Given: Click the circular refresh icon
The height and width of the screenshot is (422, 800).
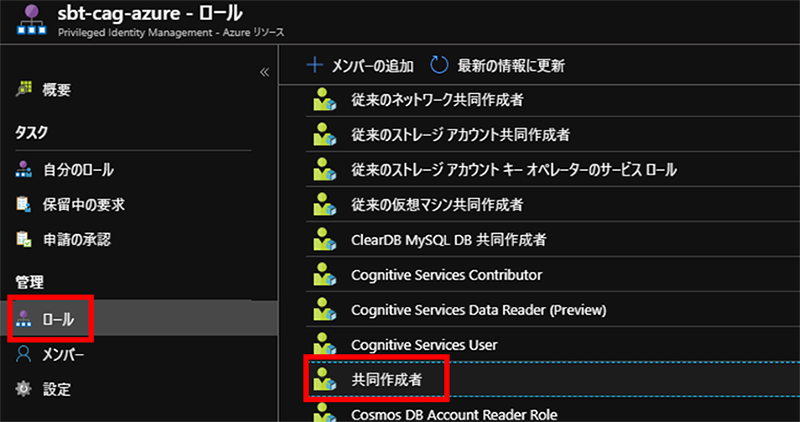Looking at the screenshot, I should pyautogui.click(x=439, y=65).
